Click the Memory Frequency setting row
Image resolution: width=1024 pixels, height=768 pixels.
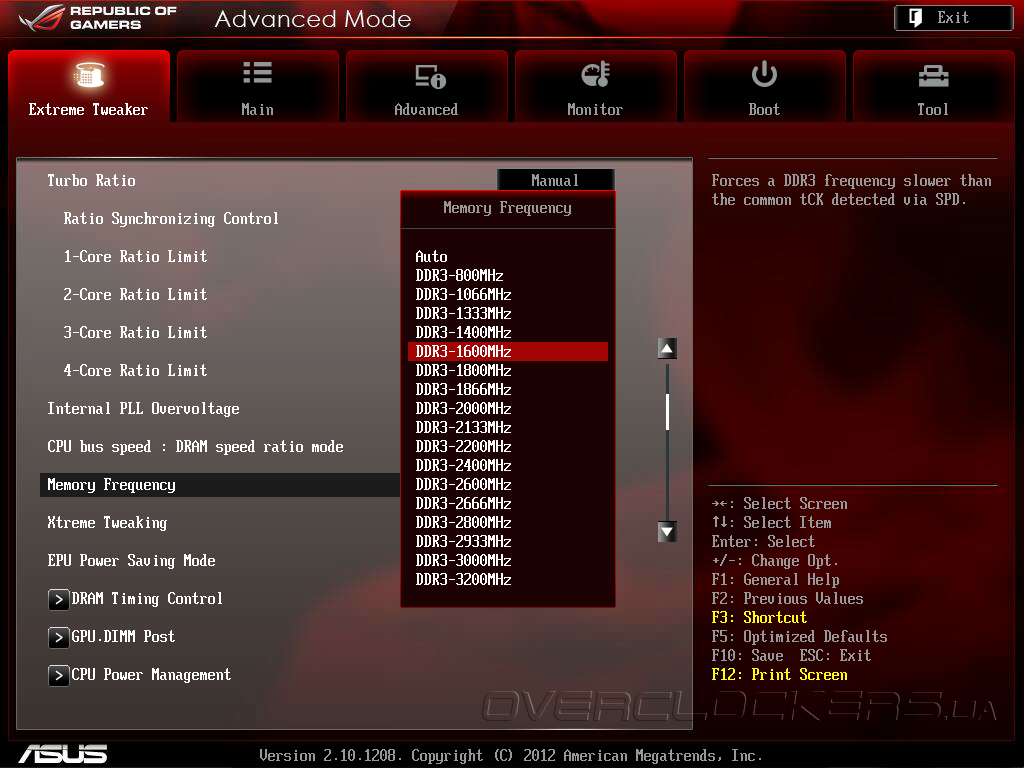pos(220,485)
